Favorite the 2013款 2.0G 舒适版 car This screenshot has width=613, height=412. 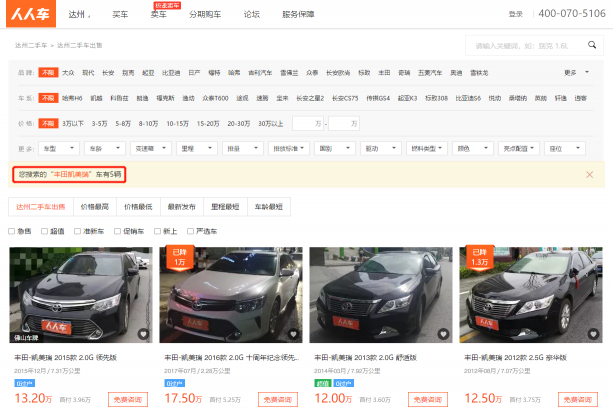(x=443, y=334)
